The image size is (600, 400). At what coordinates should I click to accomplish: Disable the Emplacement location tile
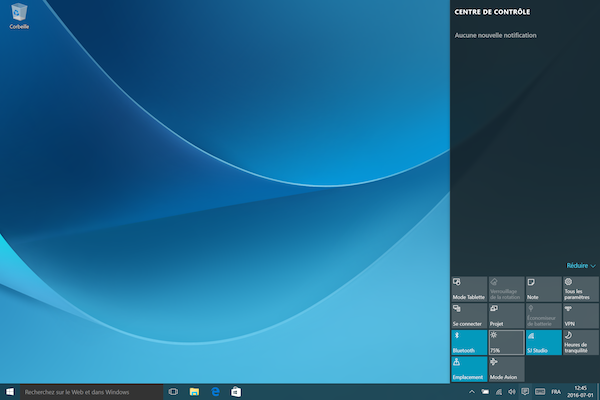[469, 369]
